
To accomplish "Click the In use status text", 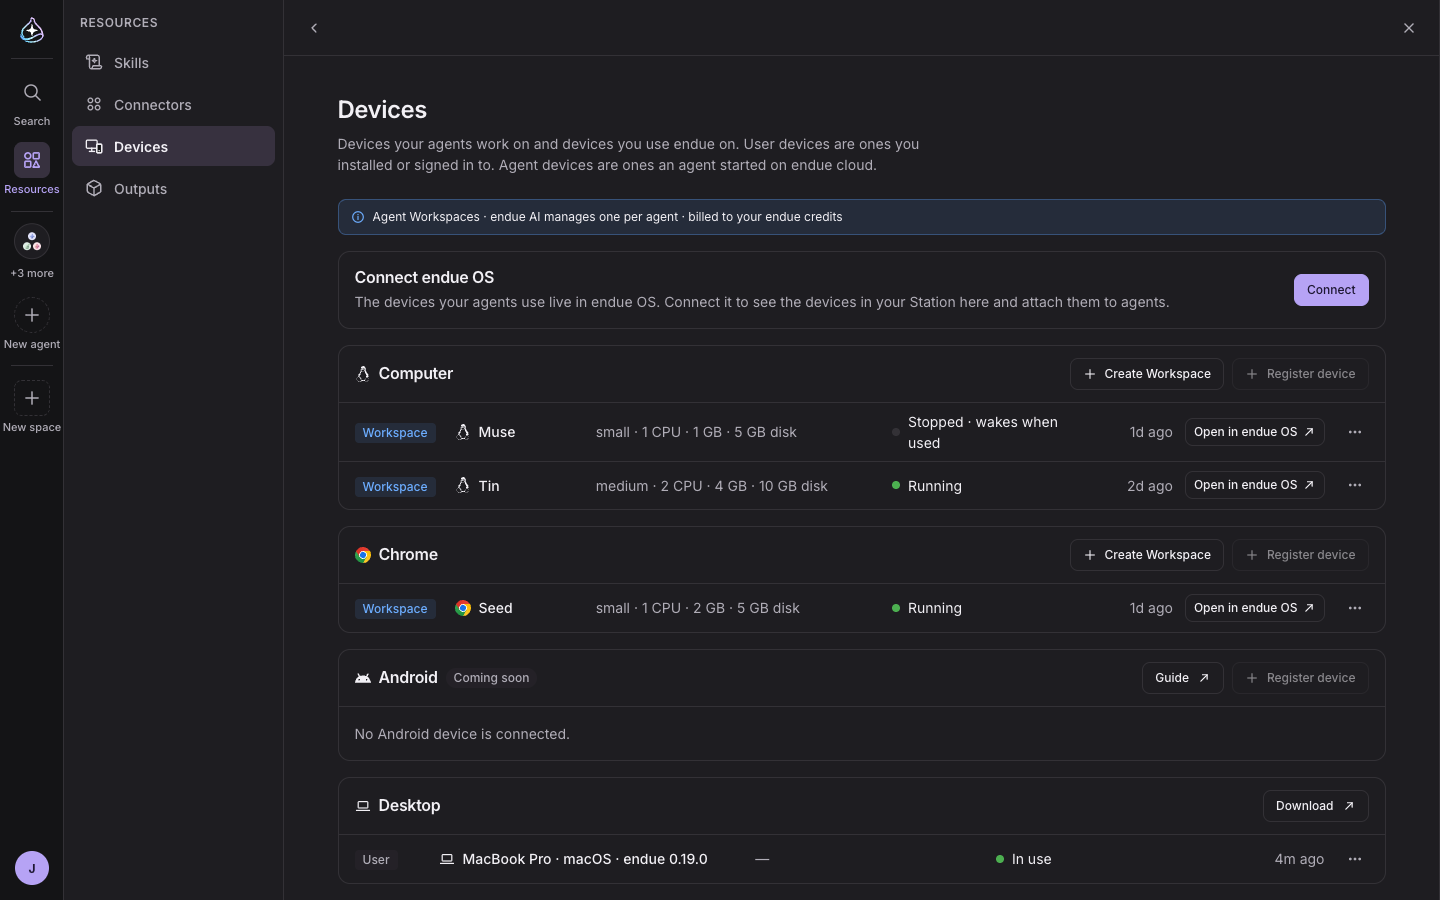I will 1032,859.
